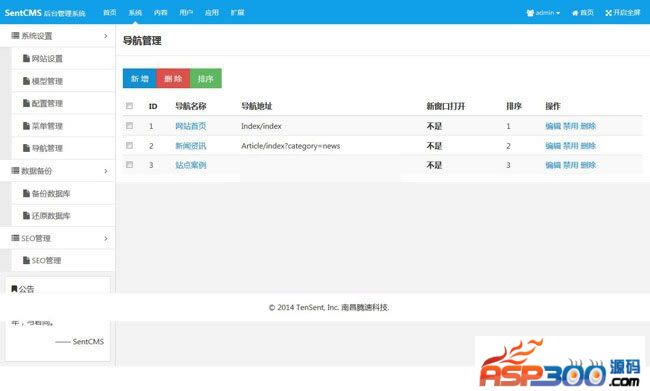Tick the checkbox for the 网站首页 row
650x391 pixels.
pos(129,126)
